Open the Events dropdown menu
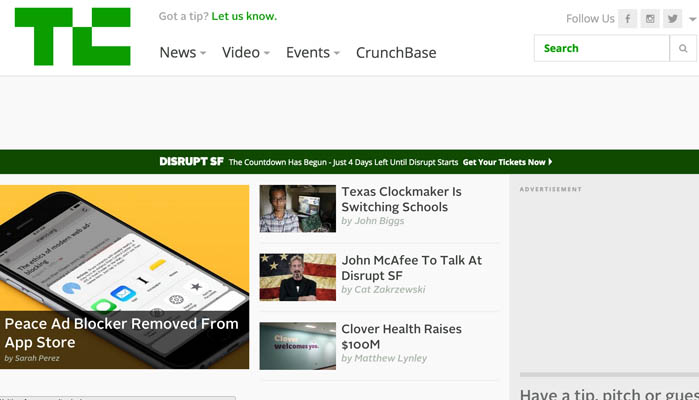Viewport: 699px width, 400px height. (312, 53)
